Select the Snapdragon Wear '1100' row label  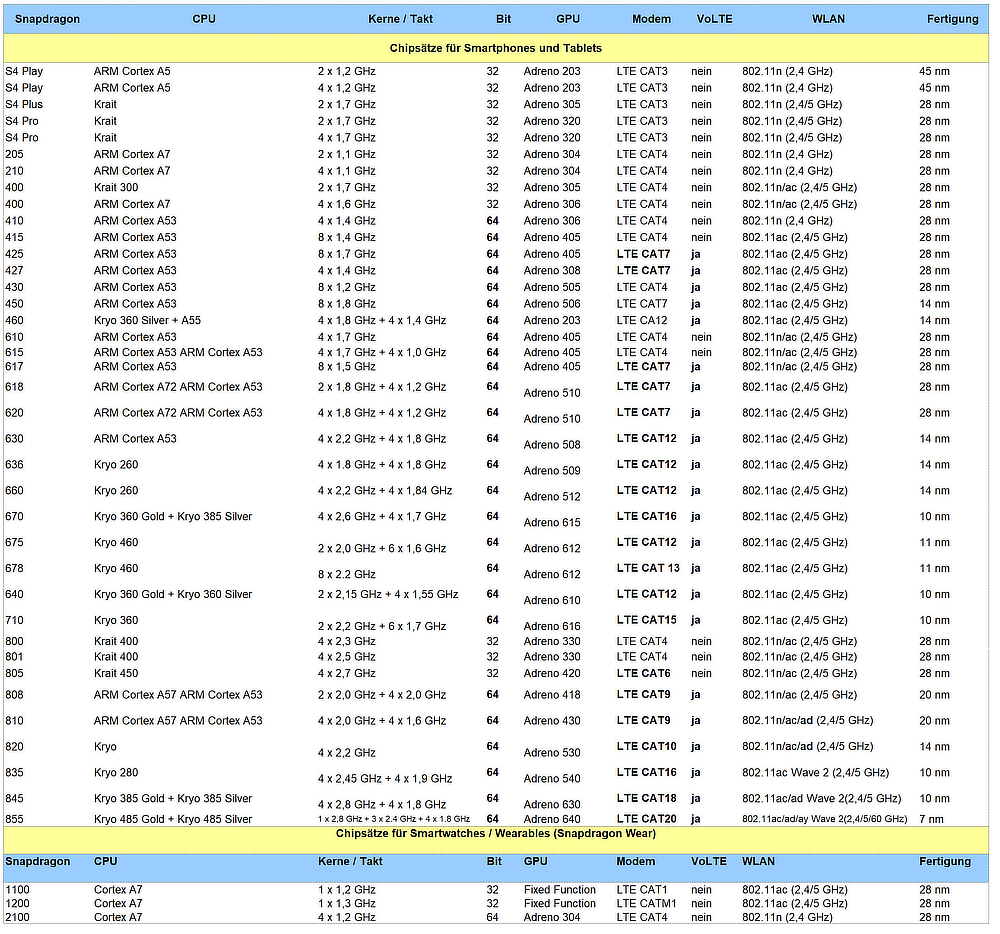point(17,890)
